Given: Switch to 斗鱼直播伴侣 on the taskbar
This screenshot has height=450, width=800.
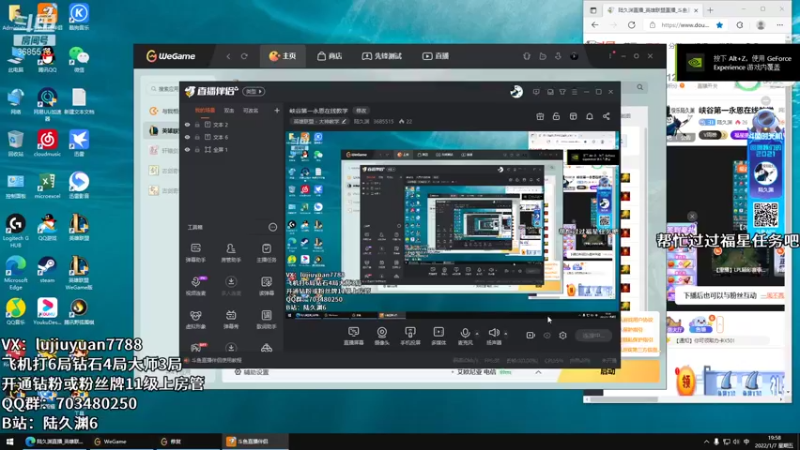Looking at the screenshot, I should click(253, 441).
